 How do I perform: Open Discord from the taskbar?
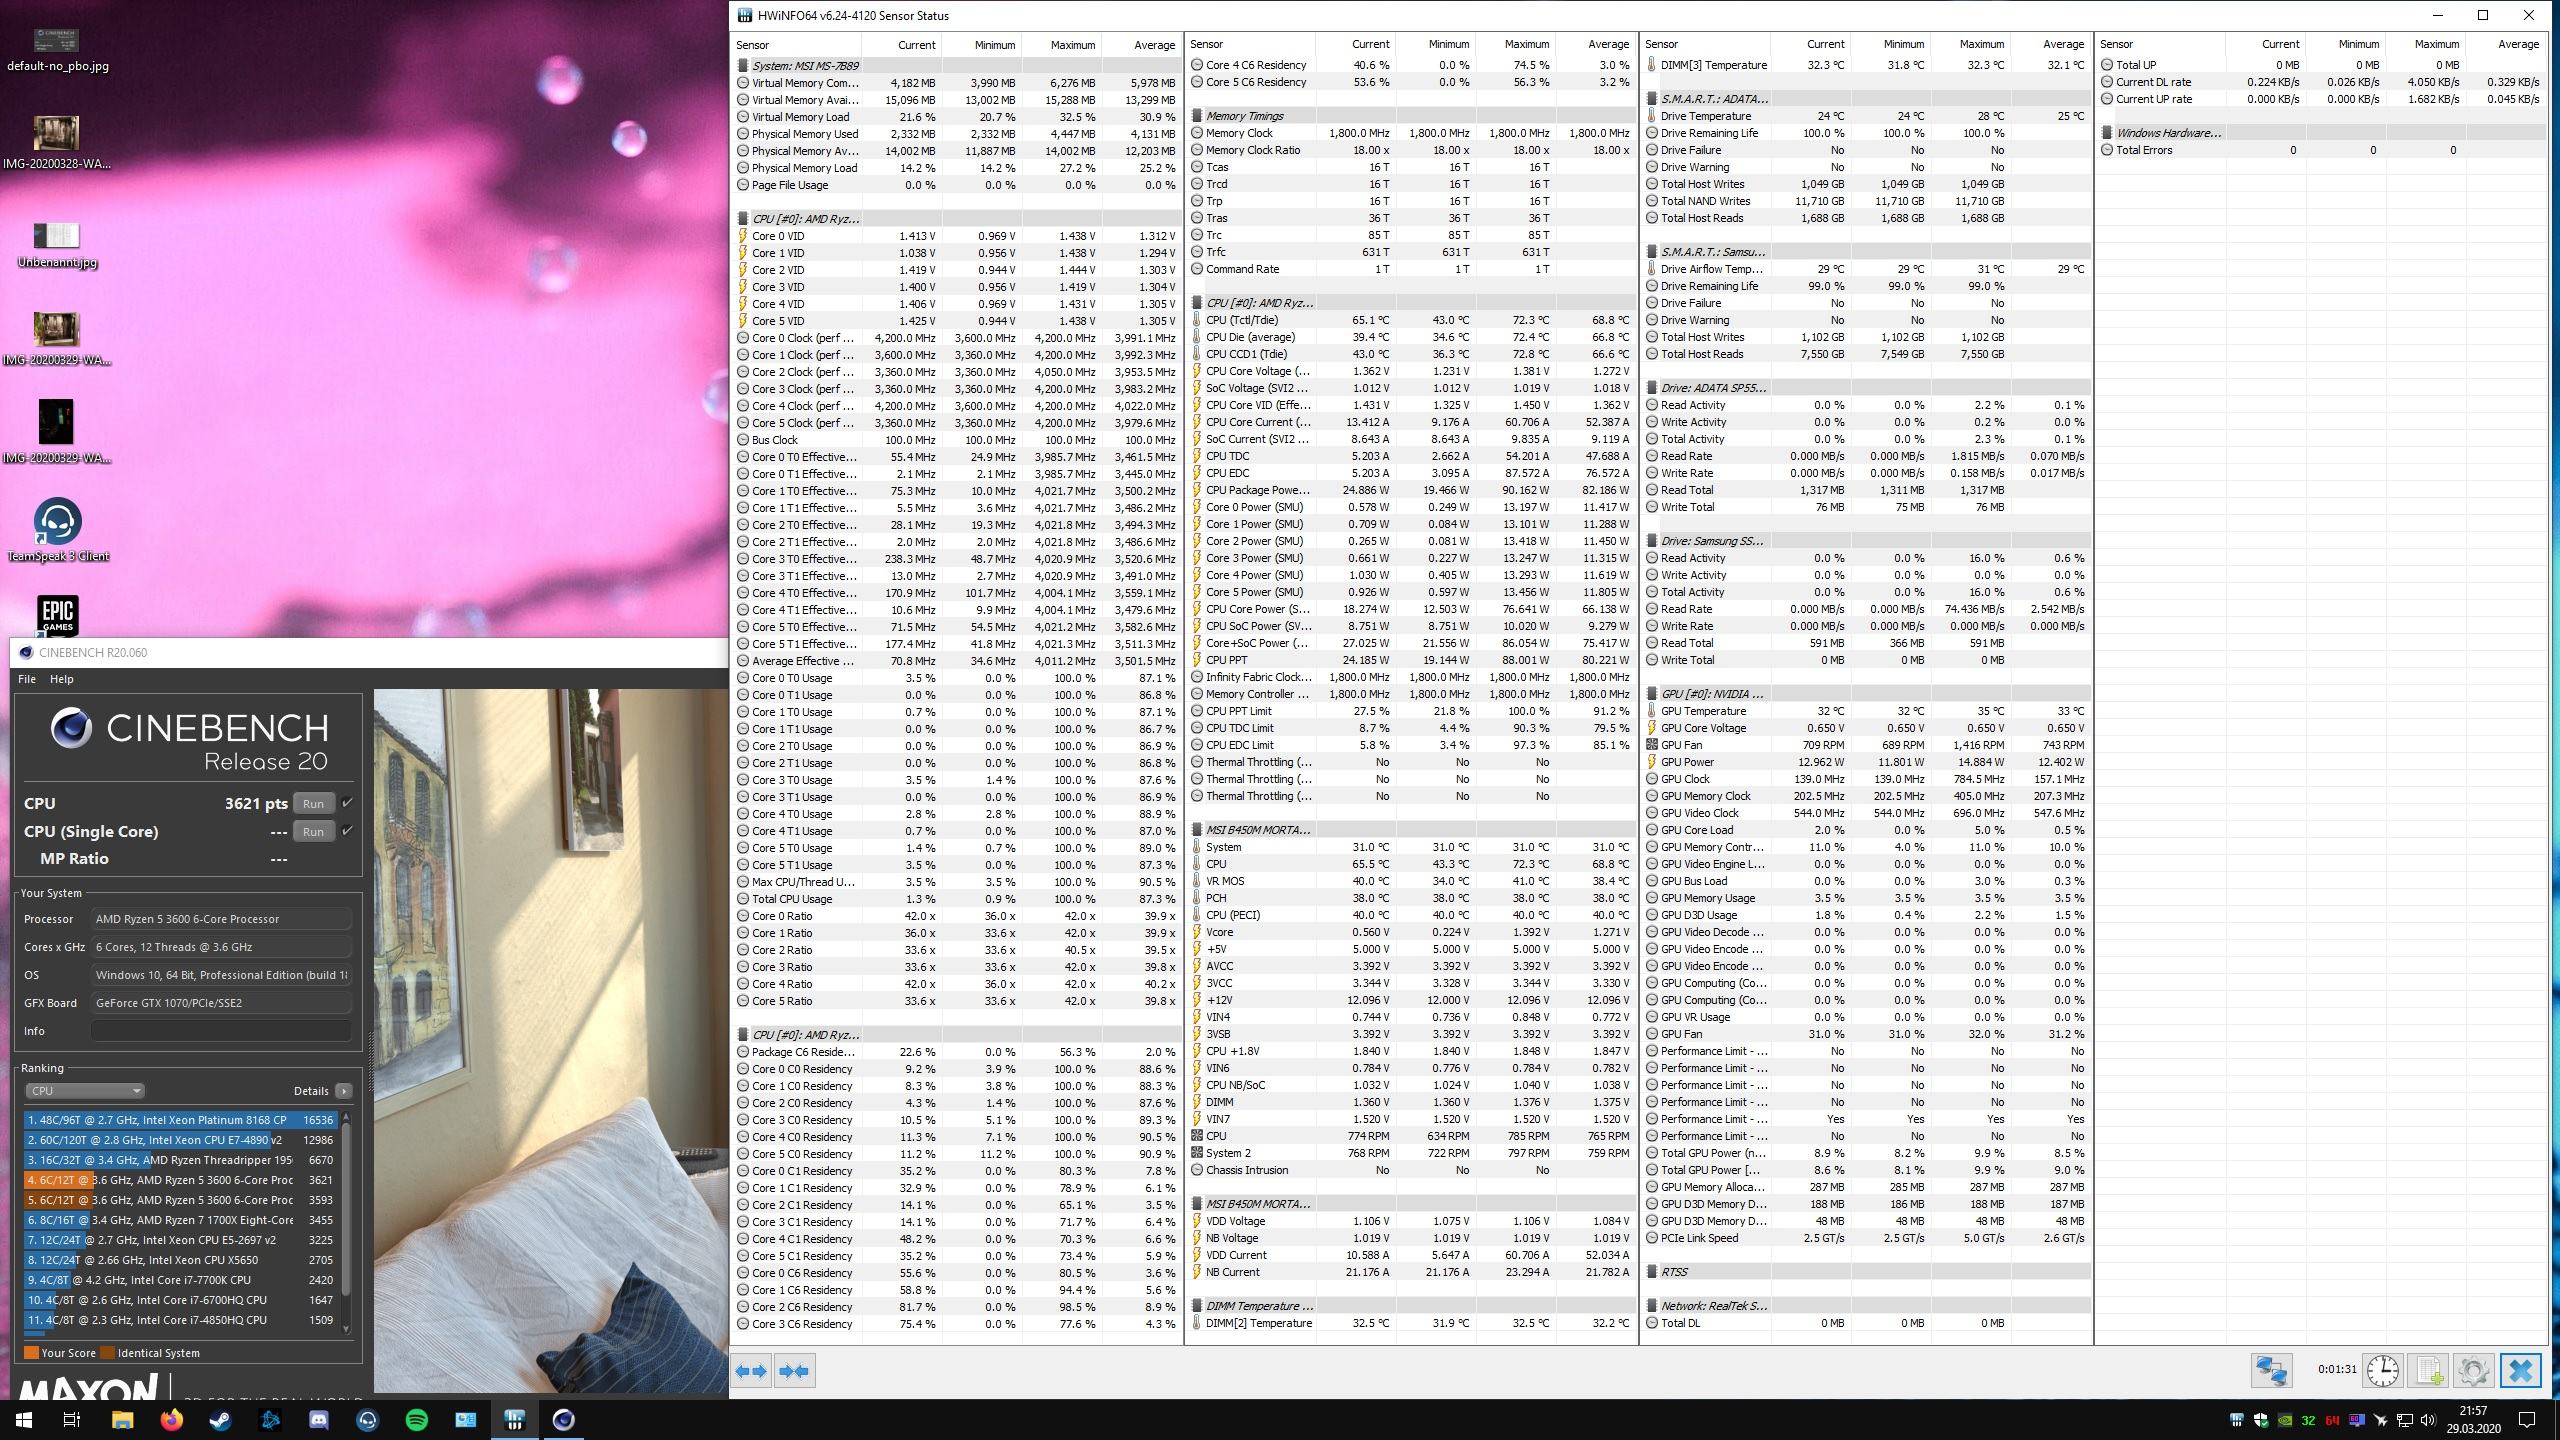point(318,1419)
